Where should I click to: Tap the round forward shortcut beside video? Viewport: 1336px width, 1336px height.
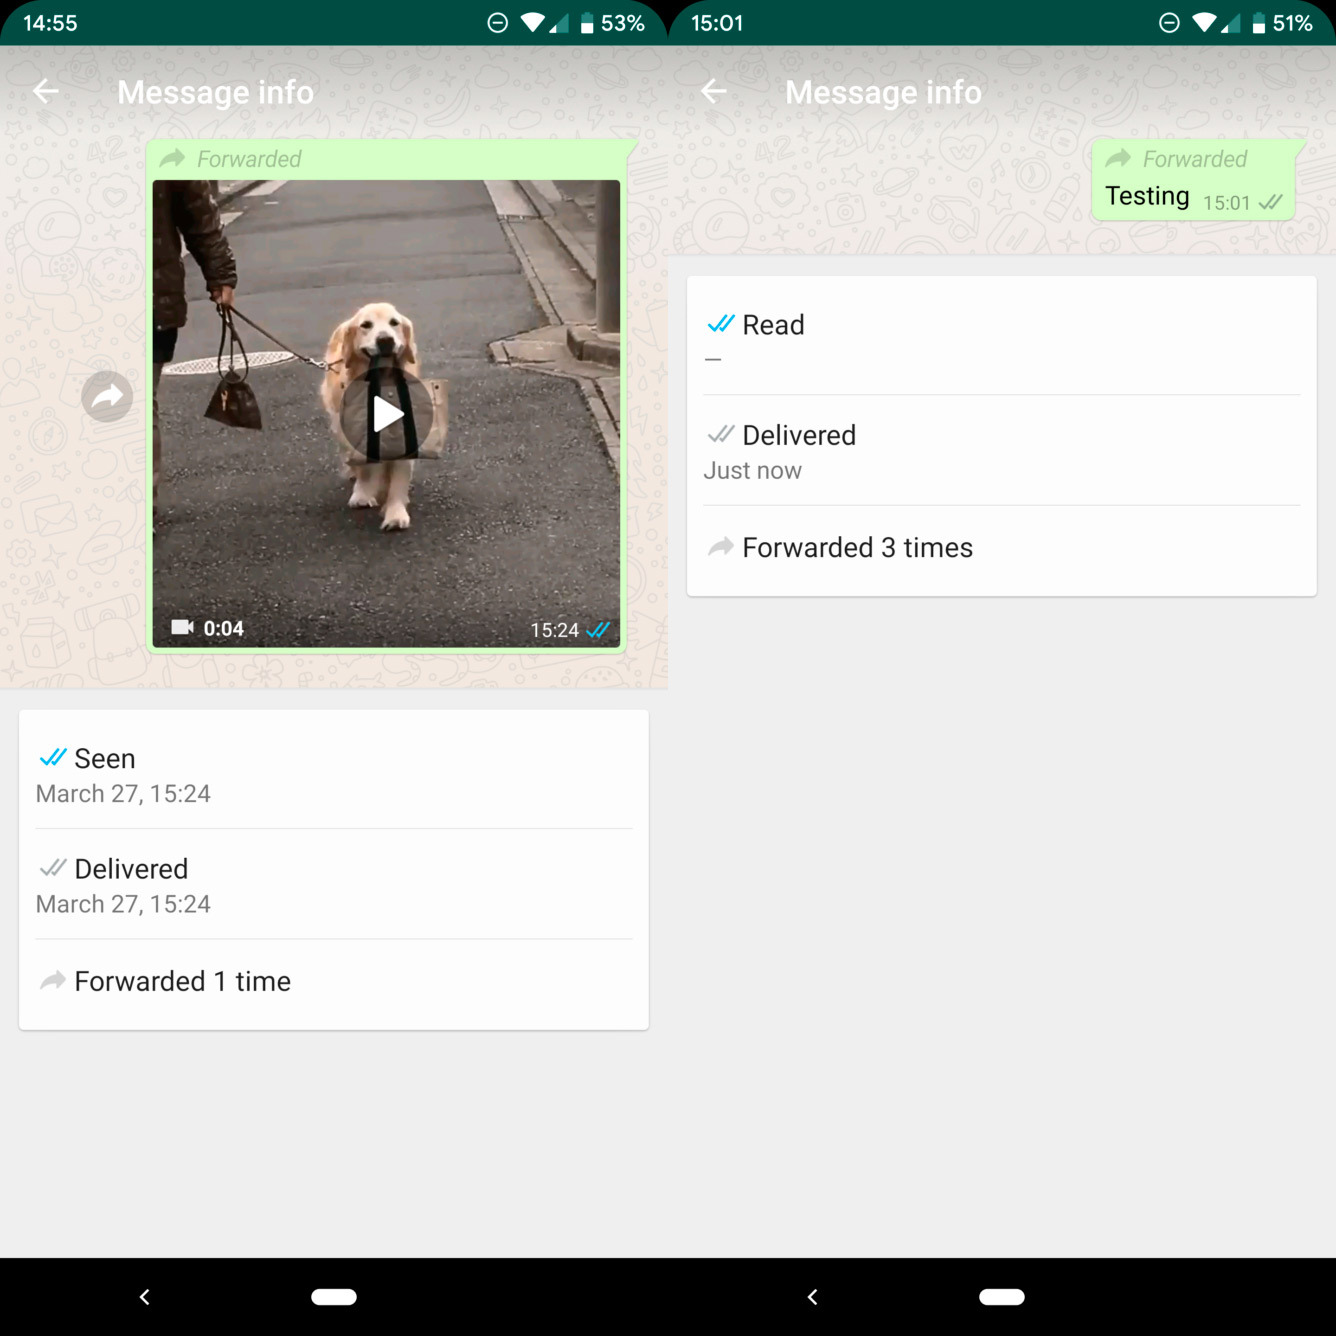click(107, 397)
